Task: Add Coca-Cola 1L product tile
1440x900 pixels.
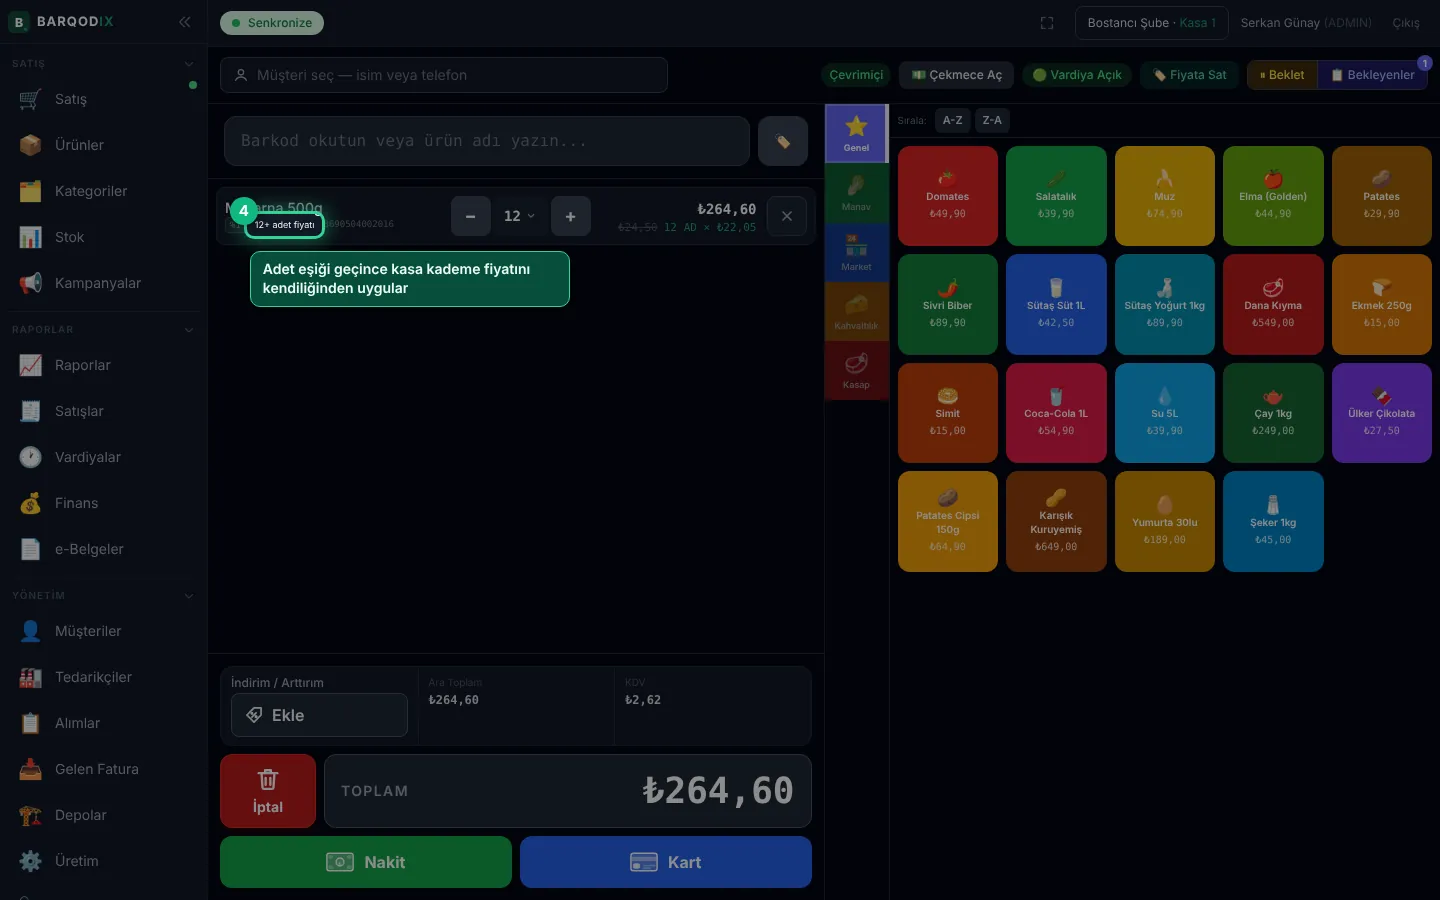Action: [x=1056, y=413]
